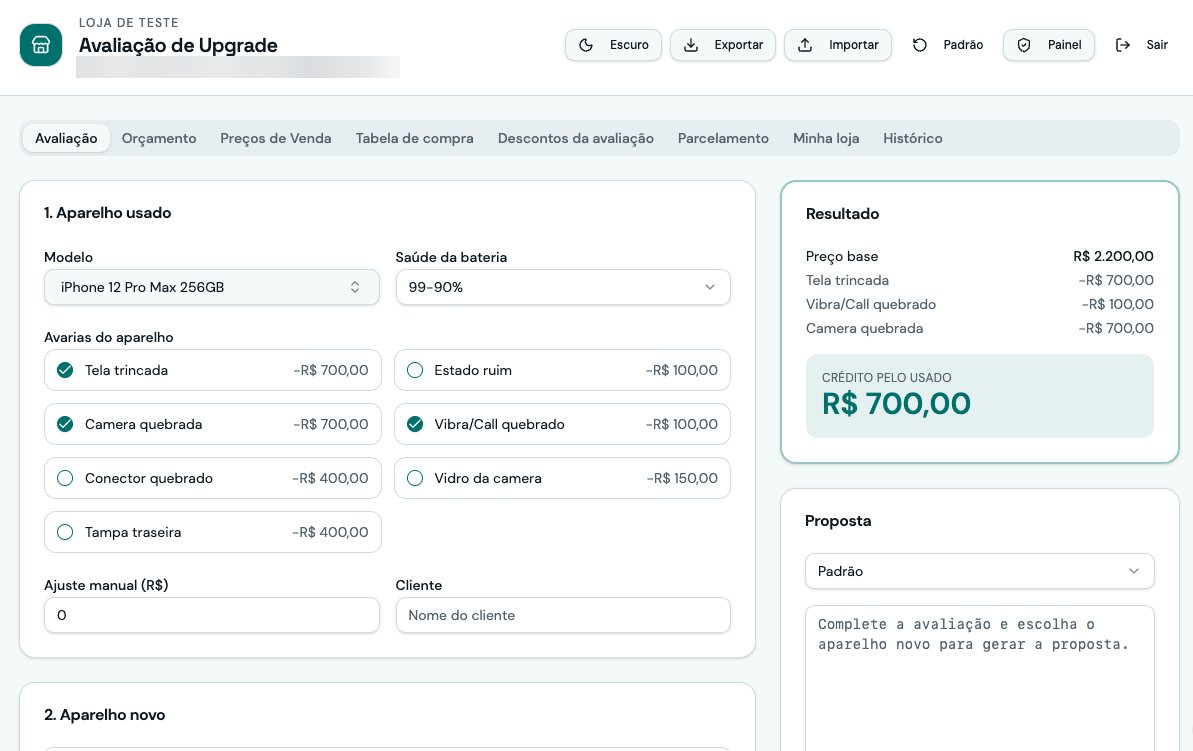Screen dimensions: 1193x751
Task: Click the 2. Aparelho novo heading
Action: coord(105,715)
